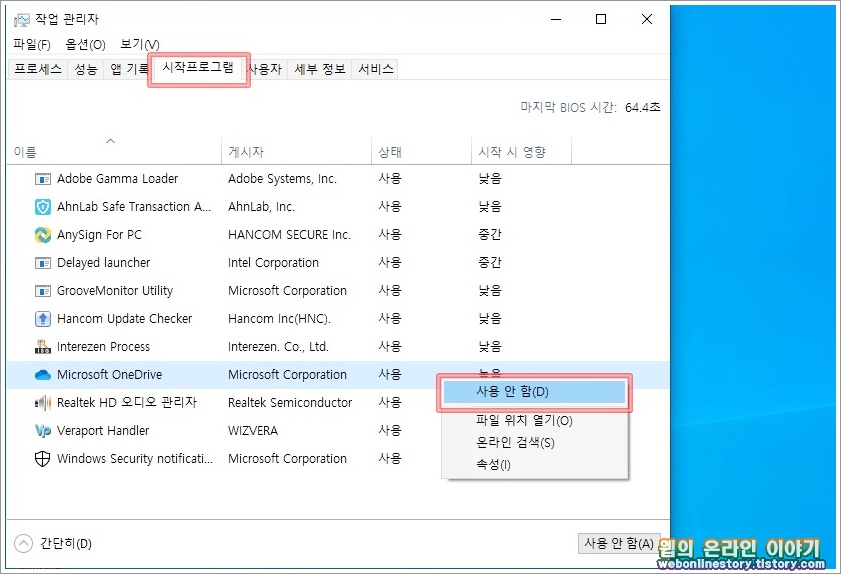Select the 시작프로그램 tab
Image resolution: width=841 pixels, height=574 pixels.
pyautogui.click(x=198, y=68)
